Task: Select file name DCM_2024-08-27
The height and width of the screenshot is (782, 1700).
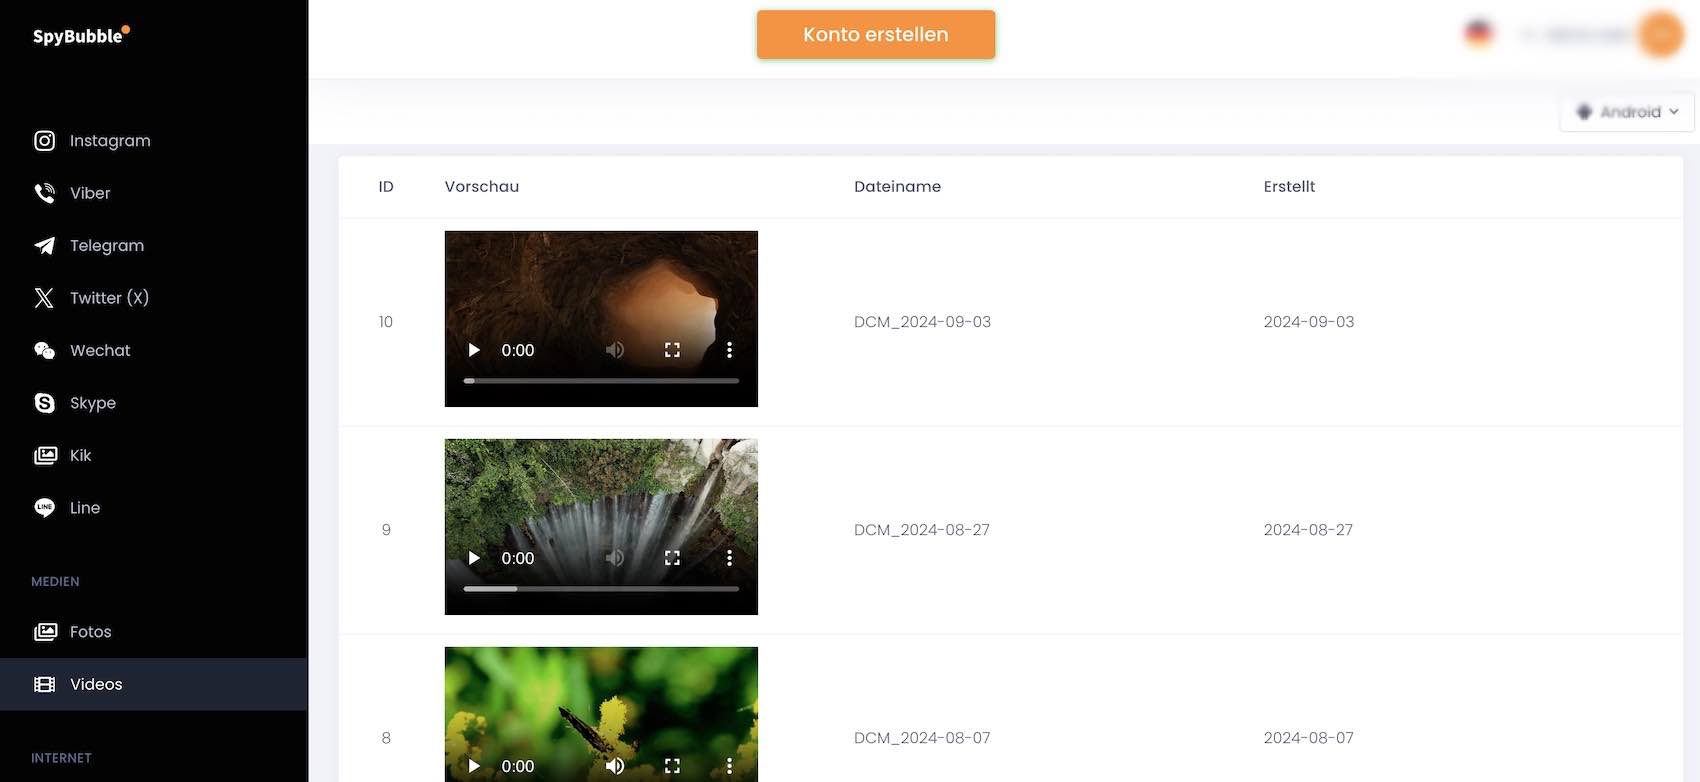Action: point(922,530)
